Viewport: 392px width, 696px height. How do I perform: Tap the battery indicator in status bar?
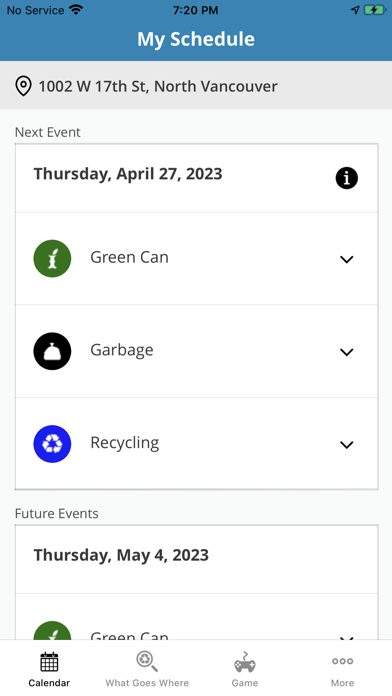tap(375, 10)
